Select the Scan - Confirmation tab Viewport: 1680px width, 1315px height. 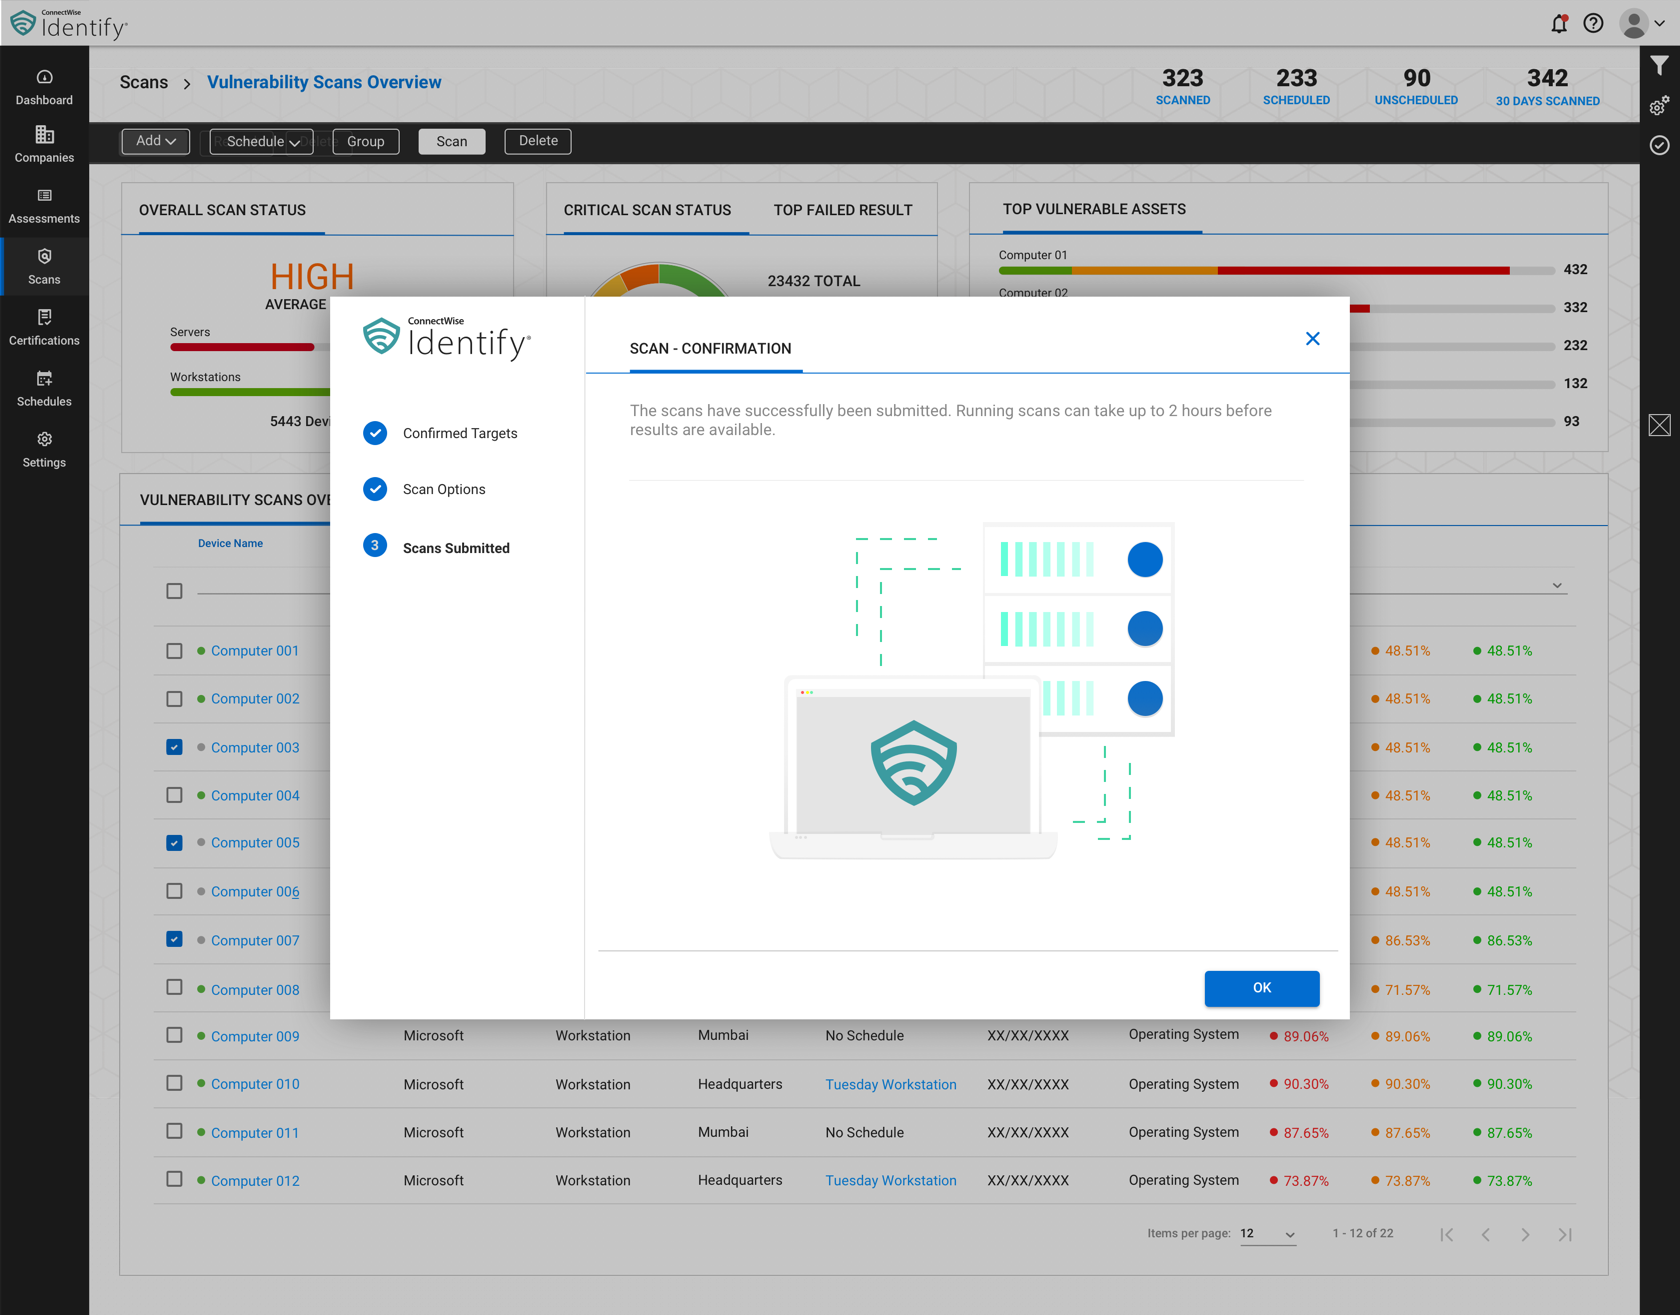(710, 348)
